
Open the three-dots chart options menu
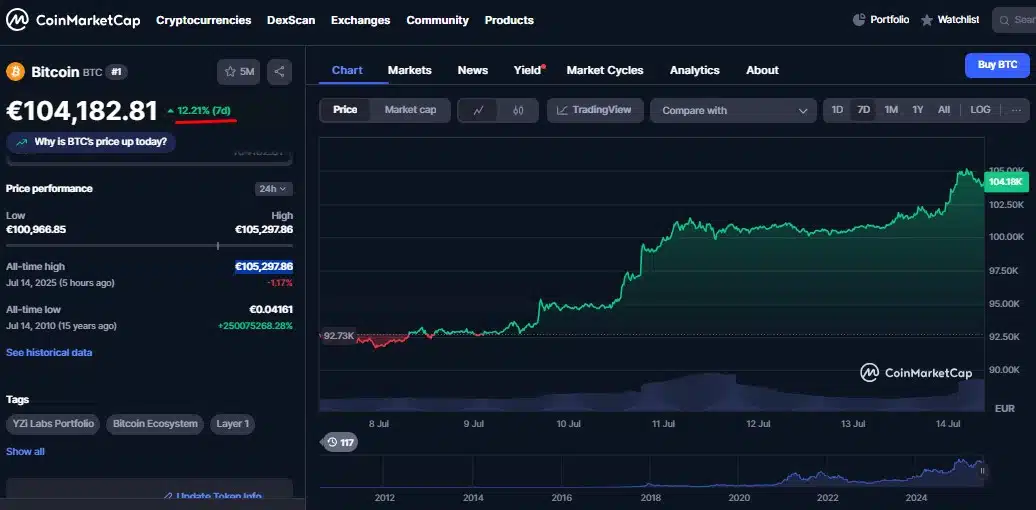coord(1016,110)
